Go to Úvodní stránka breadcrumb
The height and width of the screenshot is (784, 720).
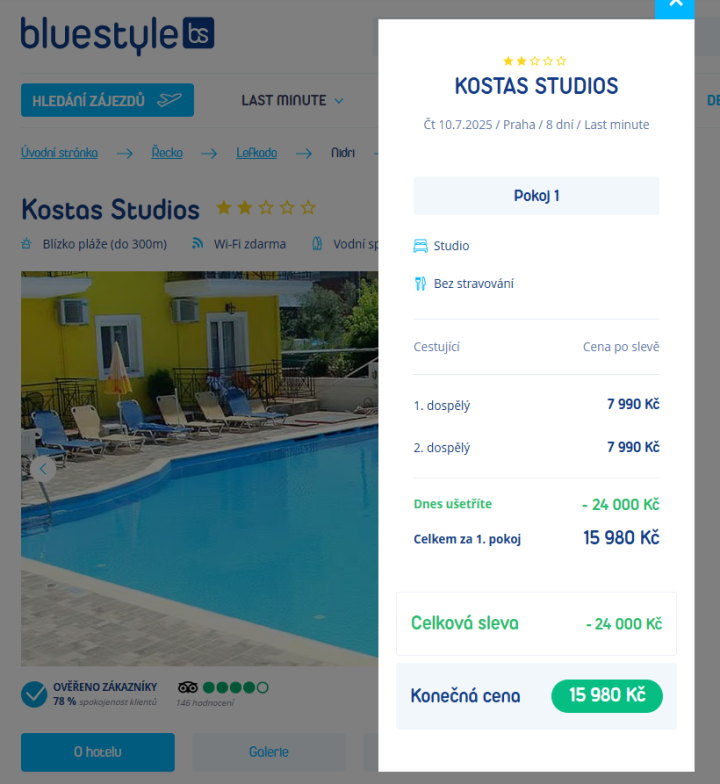[59, 152]
